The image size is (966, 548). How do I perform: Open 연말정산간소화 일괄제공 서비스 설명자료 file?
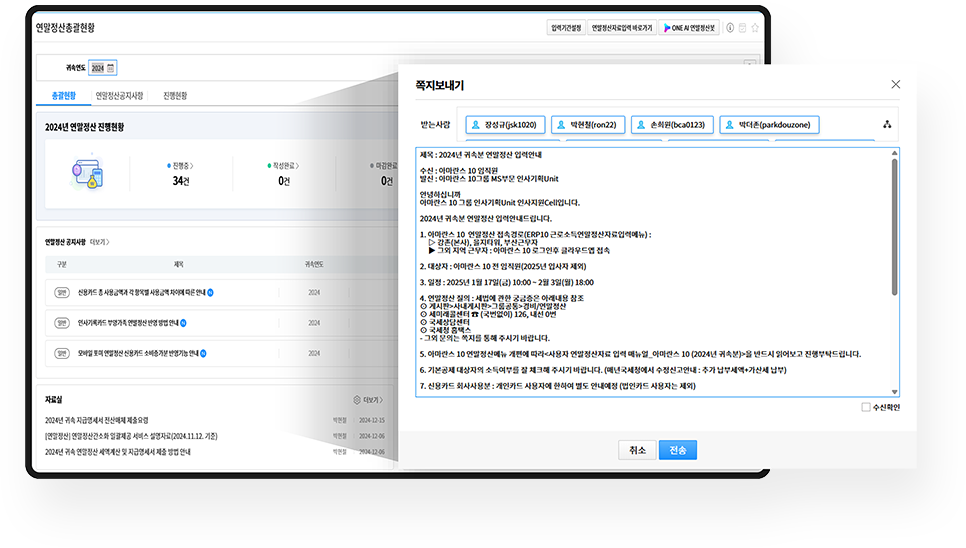[x=131, y=436]
